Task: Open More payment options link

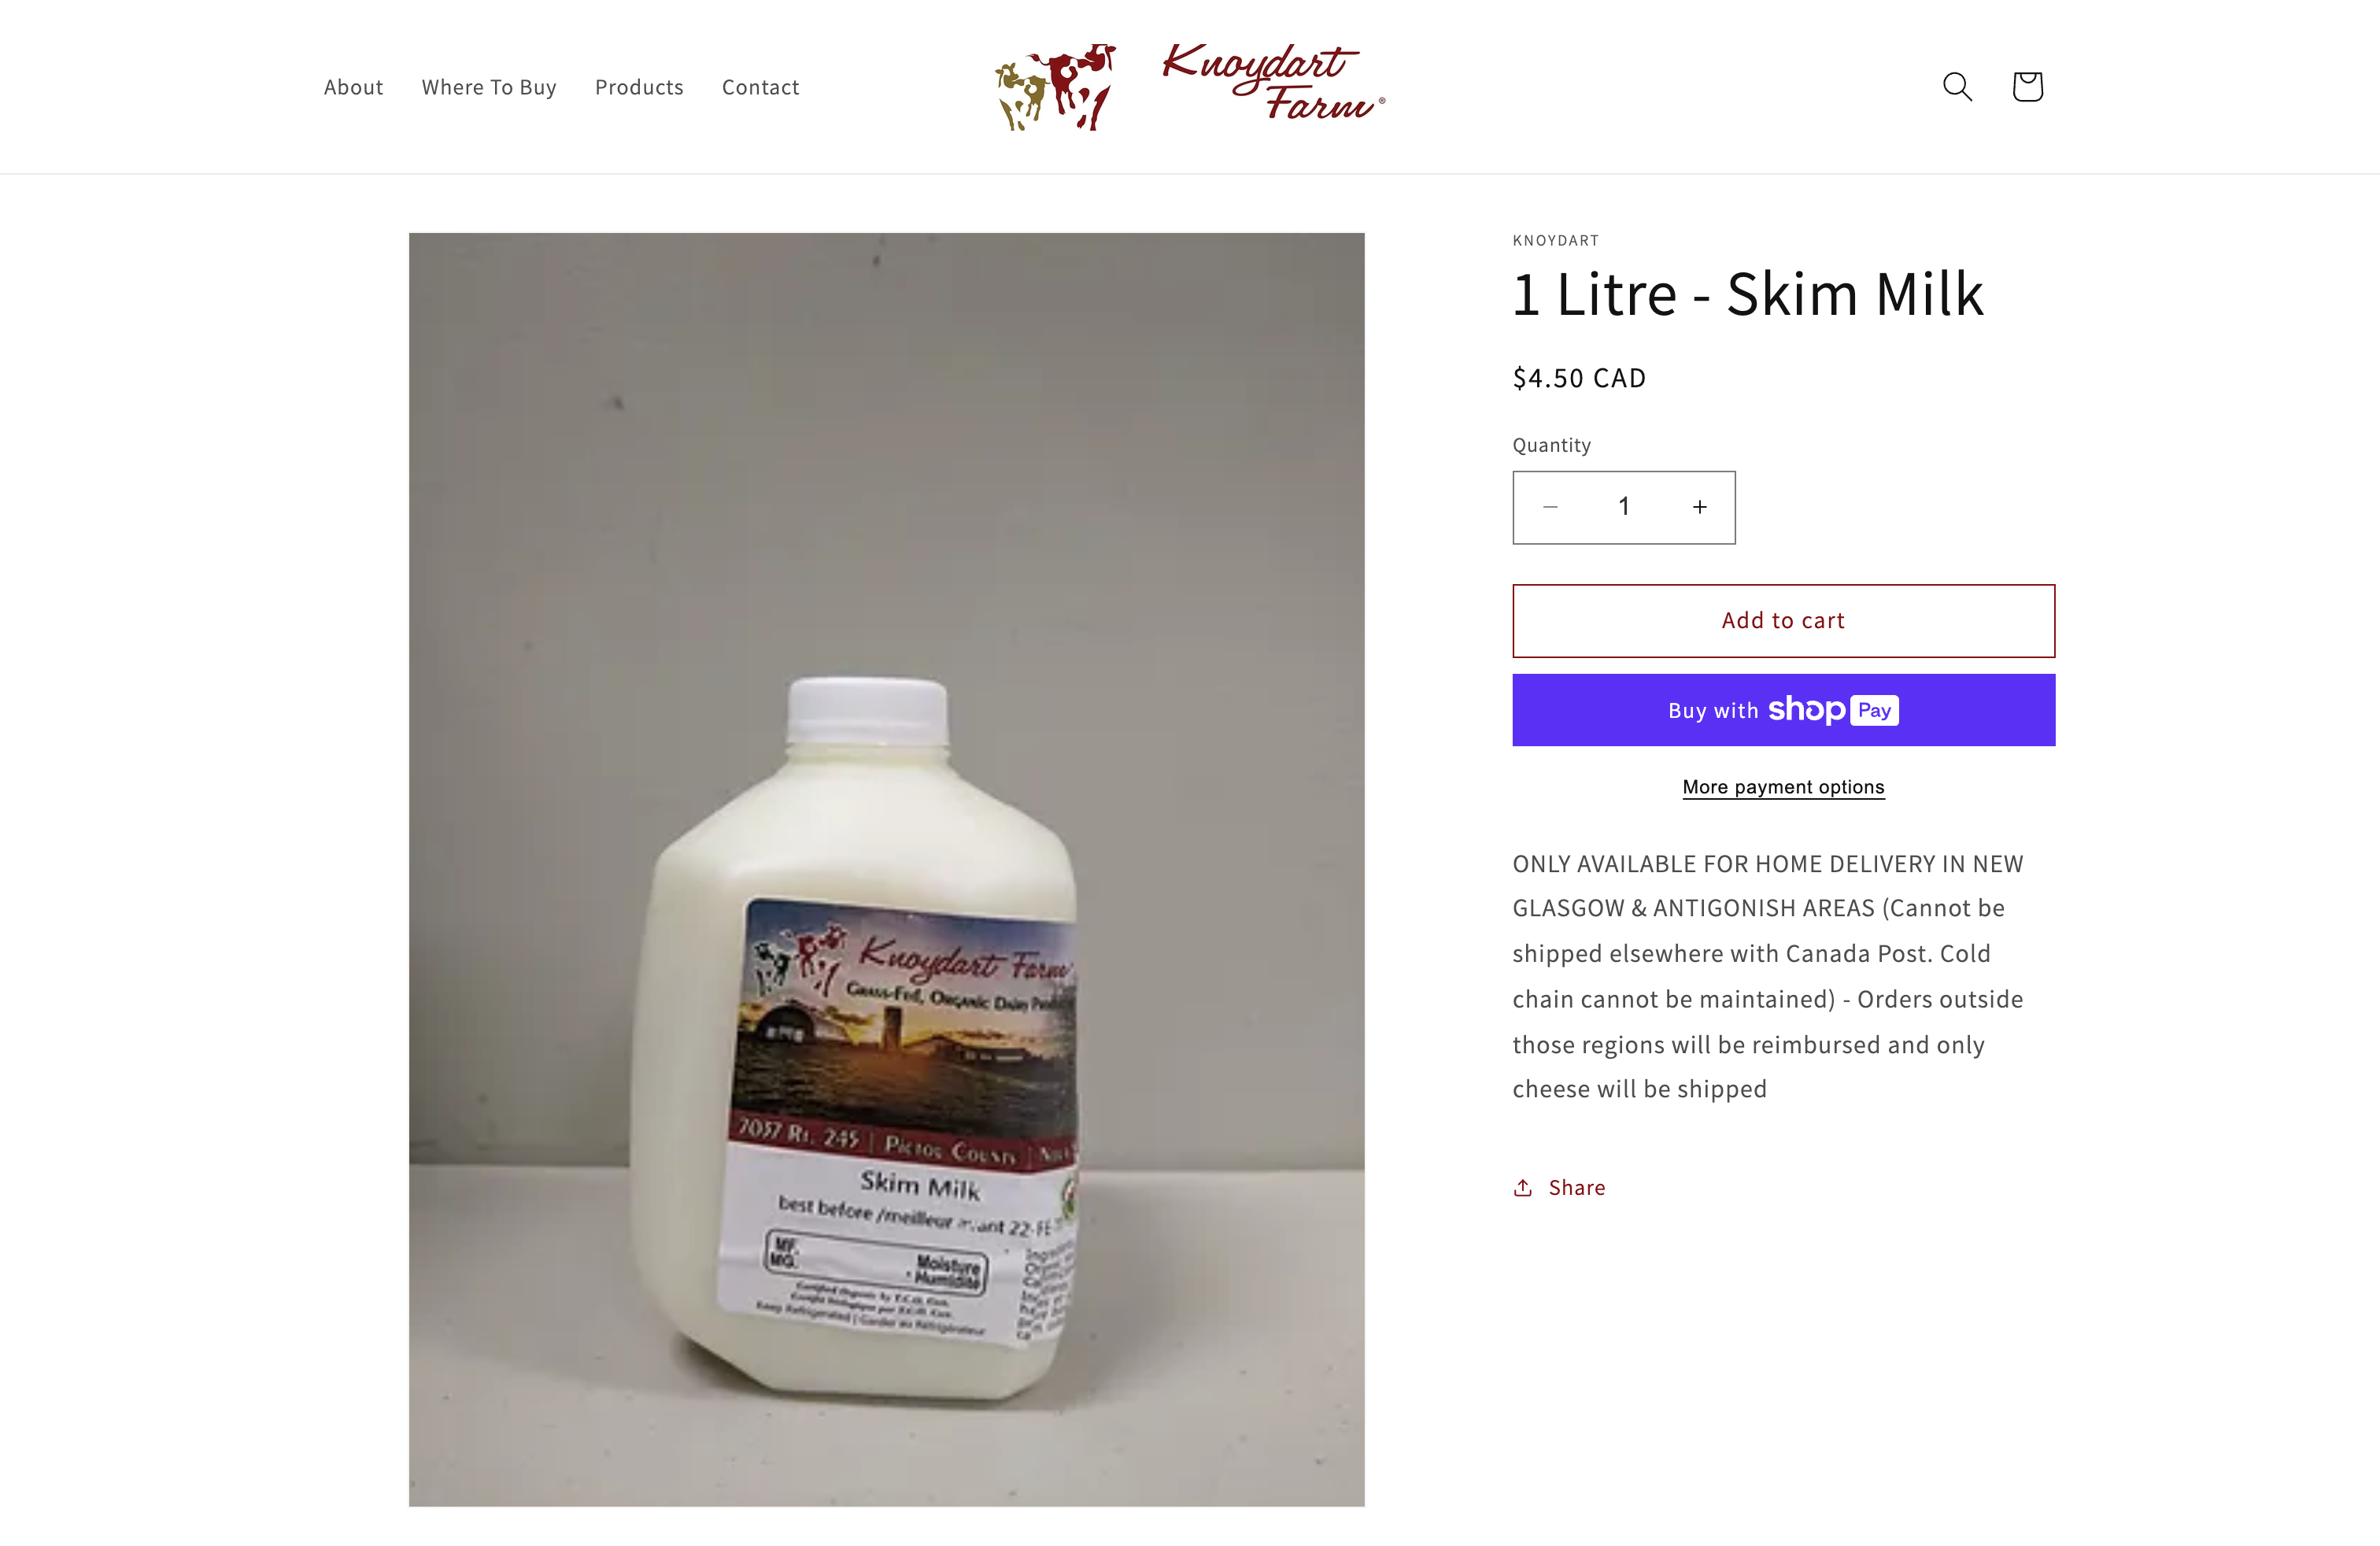Action: (1783, 787)
